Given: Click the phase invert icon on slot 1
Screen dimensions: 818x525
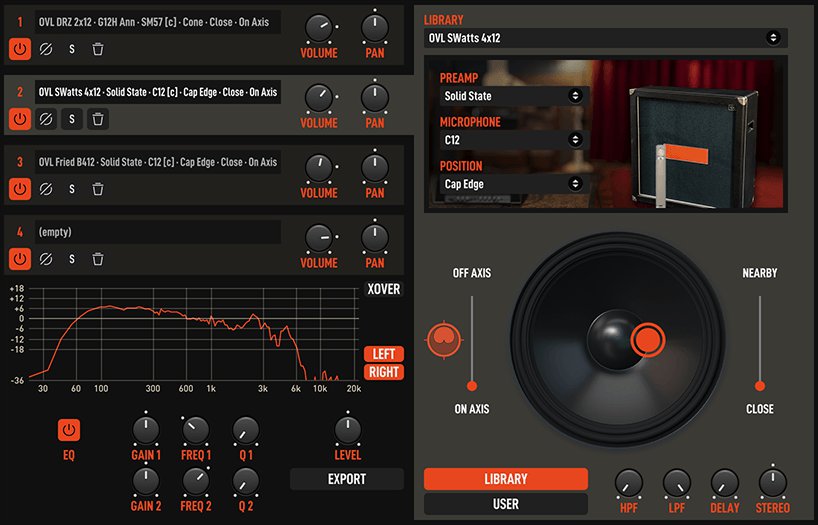Looking at the screenshot, I should coord(45,48).
